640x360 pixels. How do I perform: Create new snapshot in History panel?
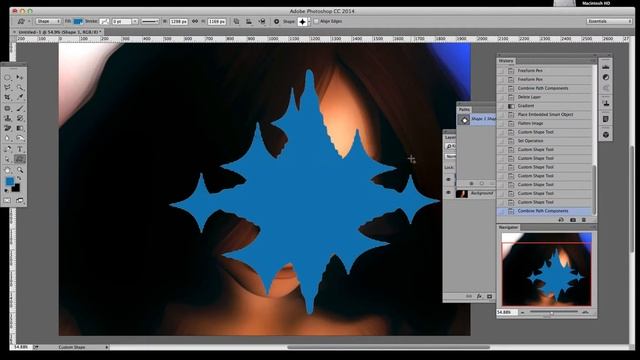pos(573,220)
